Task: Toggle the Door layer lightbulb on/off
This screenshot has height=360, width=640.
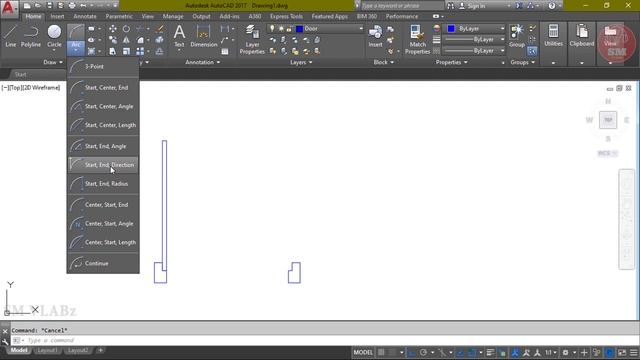Action: pyautogui.click(x=272, y=29)
